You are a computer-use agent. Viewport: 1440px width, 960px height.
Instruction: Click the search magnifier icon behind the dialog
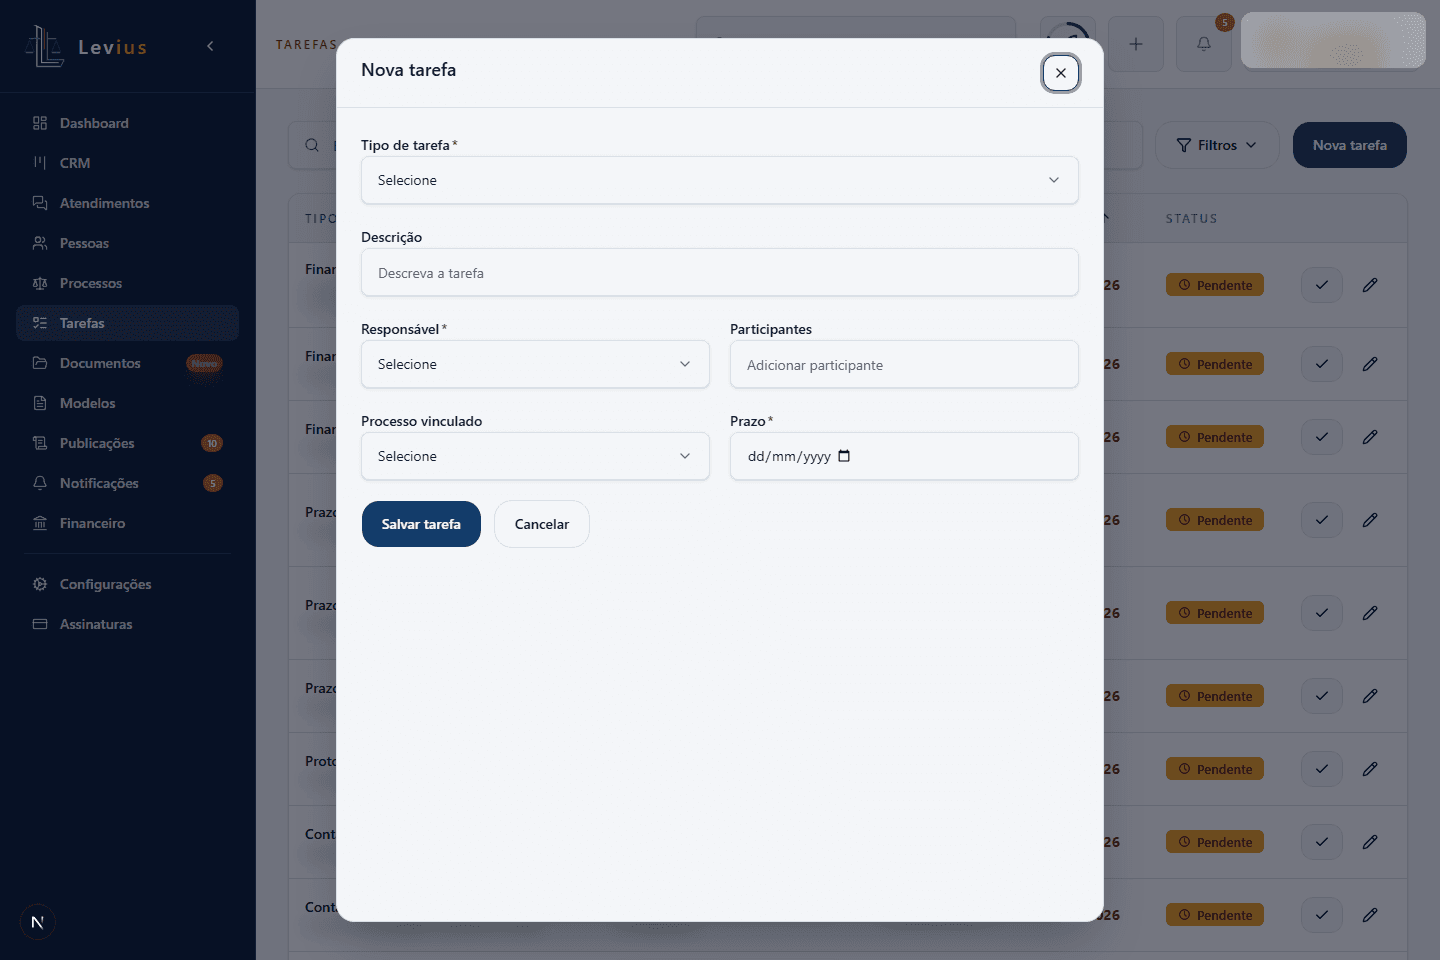coord(312,145)
